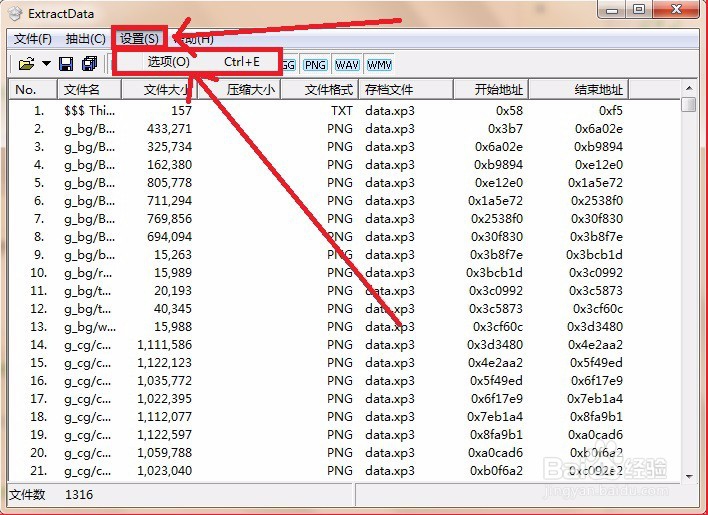Click start address '0x6f17e9' in row 17
Viewport: 708px width, 515px height.
497,399
